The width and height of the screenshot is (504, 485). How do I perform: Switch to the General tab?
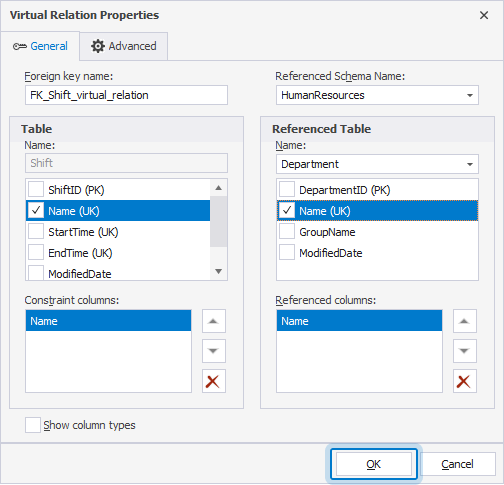(40, 46)
